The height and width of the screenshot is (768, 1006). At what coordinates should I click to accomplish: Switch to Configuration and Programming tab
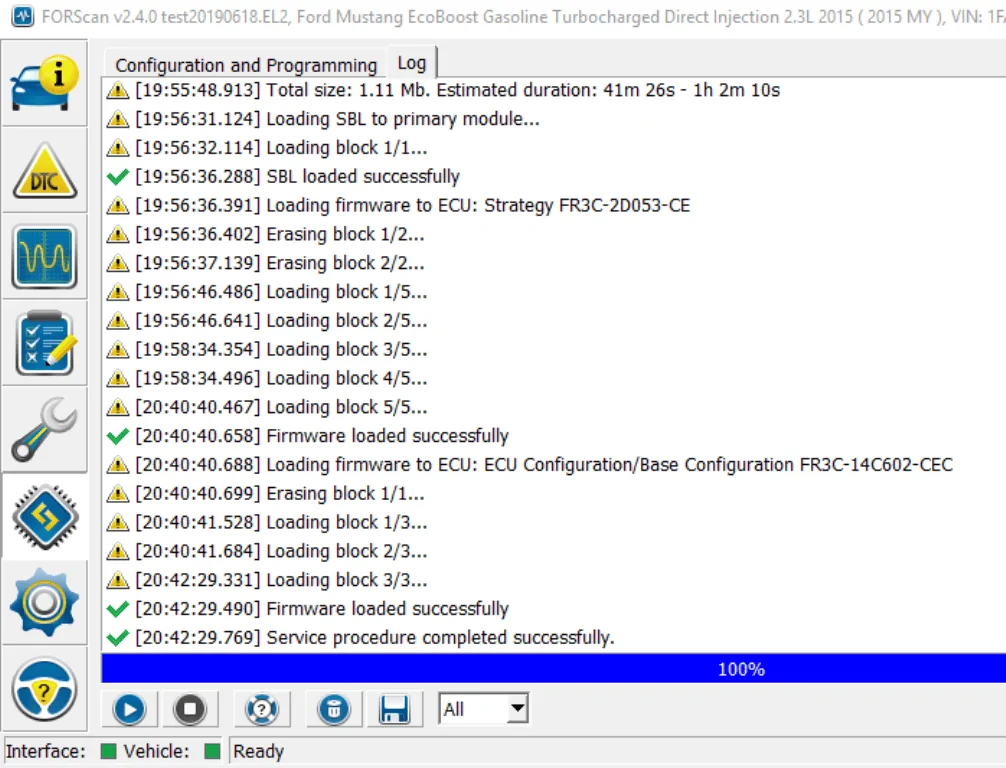[246, 65]
